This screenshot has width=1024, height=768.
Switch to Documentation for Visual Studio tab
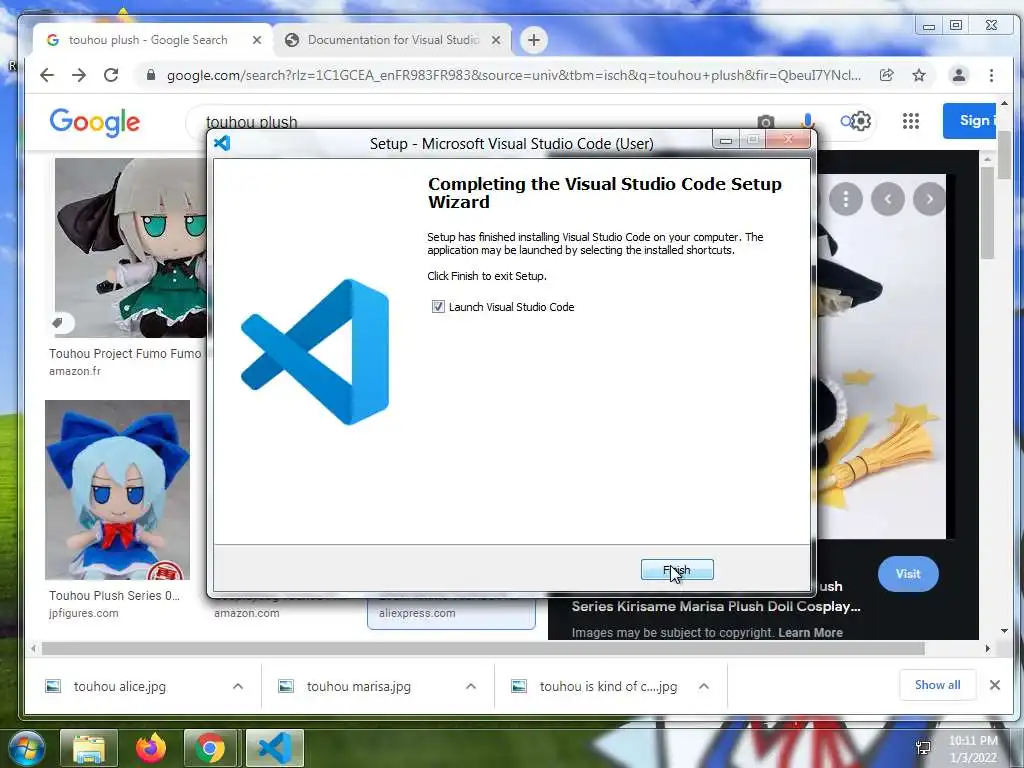392,40
